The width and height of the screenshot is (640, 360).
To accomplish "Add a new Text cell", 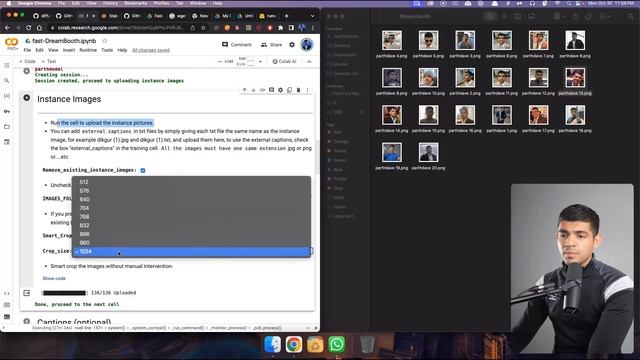I will point(49,61).
